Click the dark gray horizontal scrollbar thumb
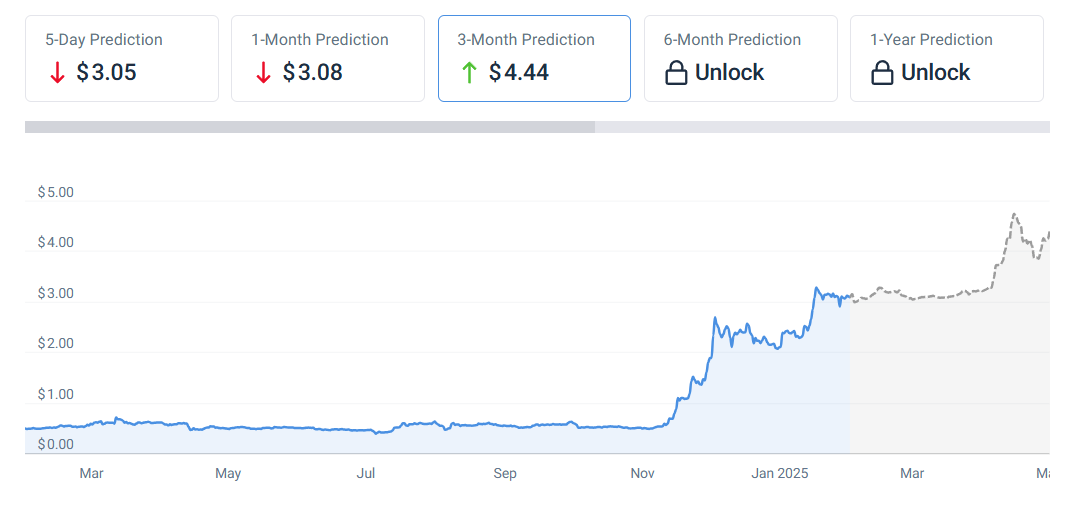The width and height of the screenshot is (1067, 512). (309, 127)
